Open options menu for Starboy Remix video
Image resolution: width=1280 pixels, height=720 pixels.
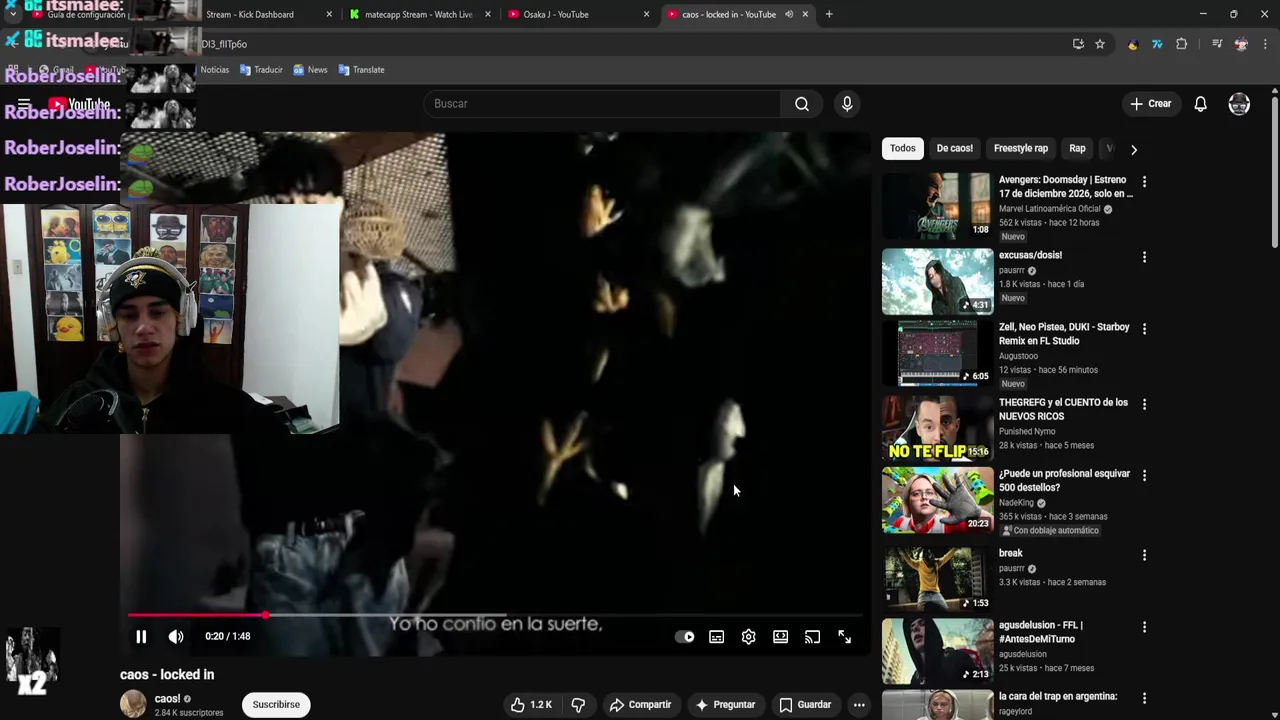[x=1144, y=329]
